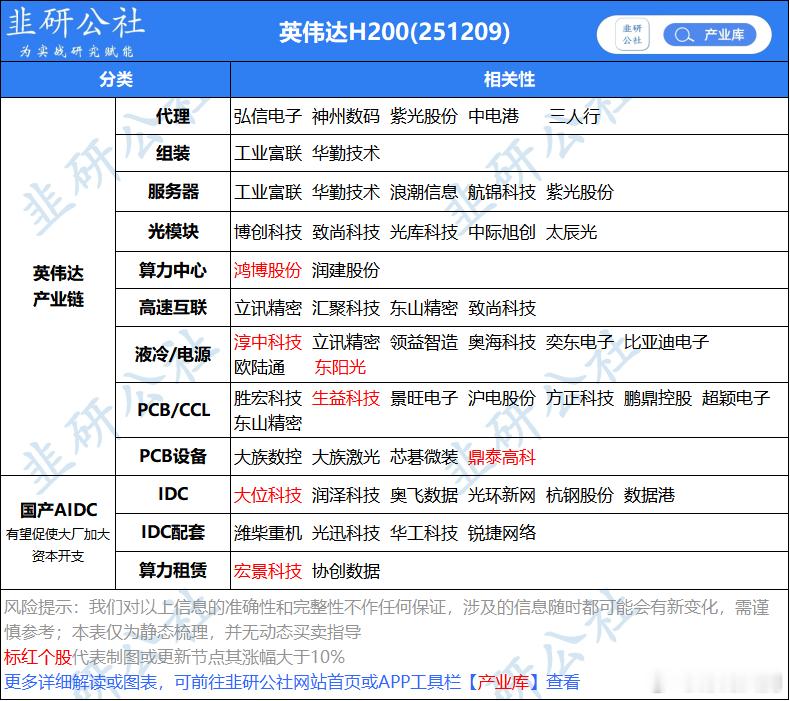Click the red 鸿博股份 stock name
This screenshot has width=790, height=701.
pyautogui.click(x=268, y=270)
